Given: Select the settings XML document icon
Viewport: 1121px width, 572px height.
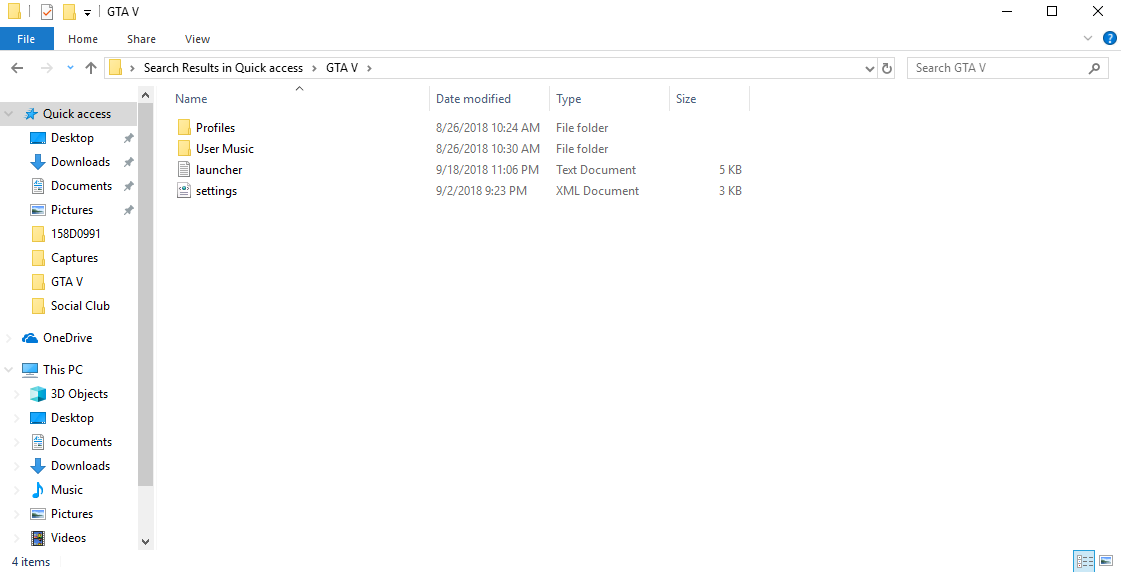Looking at the screenshot, I should tap(184, 191).
